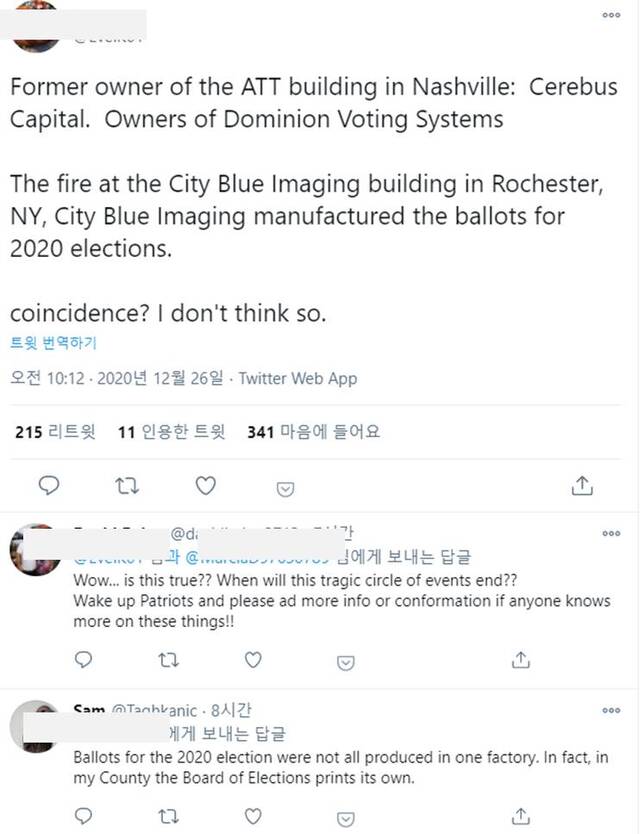The height and width of the screenshot is (834, 640).
Task: Open the three-dot menu on the main tweet
Action: click(609, 15)
